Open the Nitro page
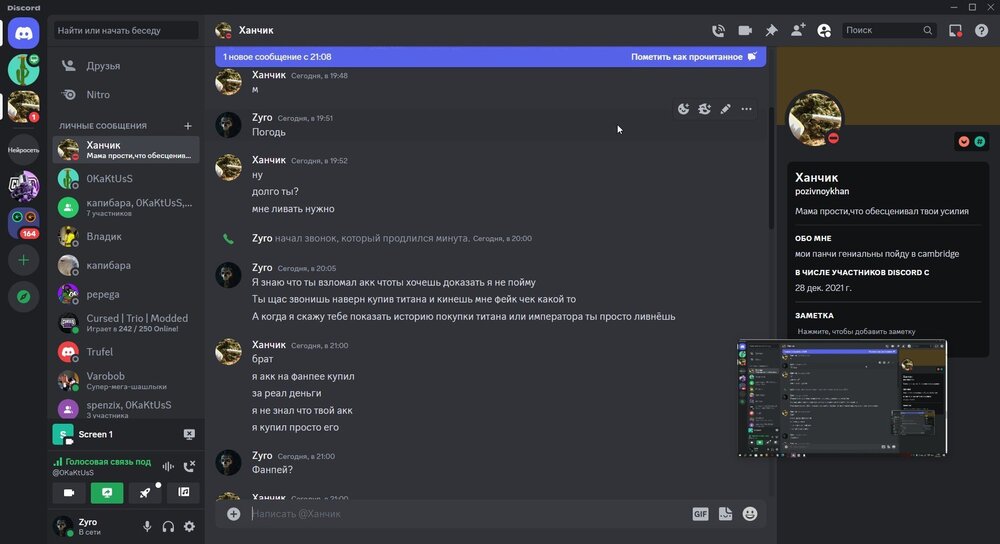Viewport: 1000px width, 544px height. tap(126, 94)
